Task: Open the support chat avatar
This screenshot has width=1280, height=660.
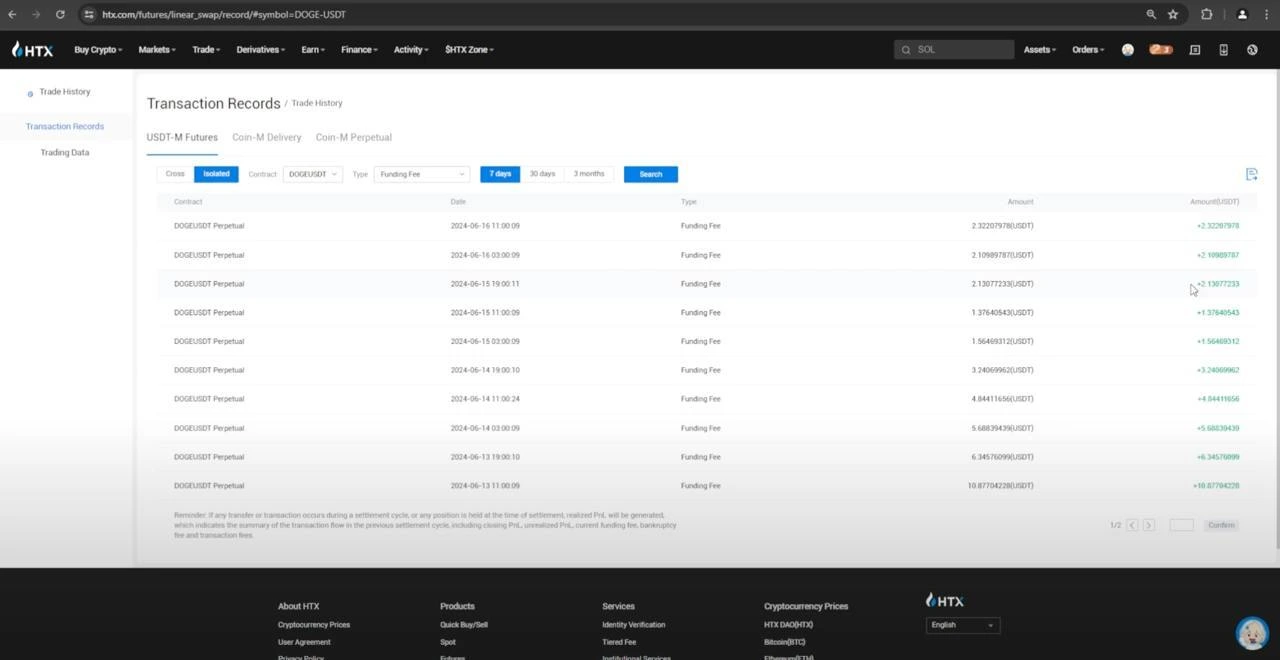Action: (1252, 633)
